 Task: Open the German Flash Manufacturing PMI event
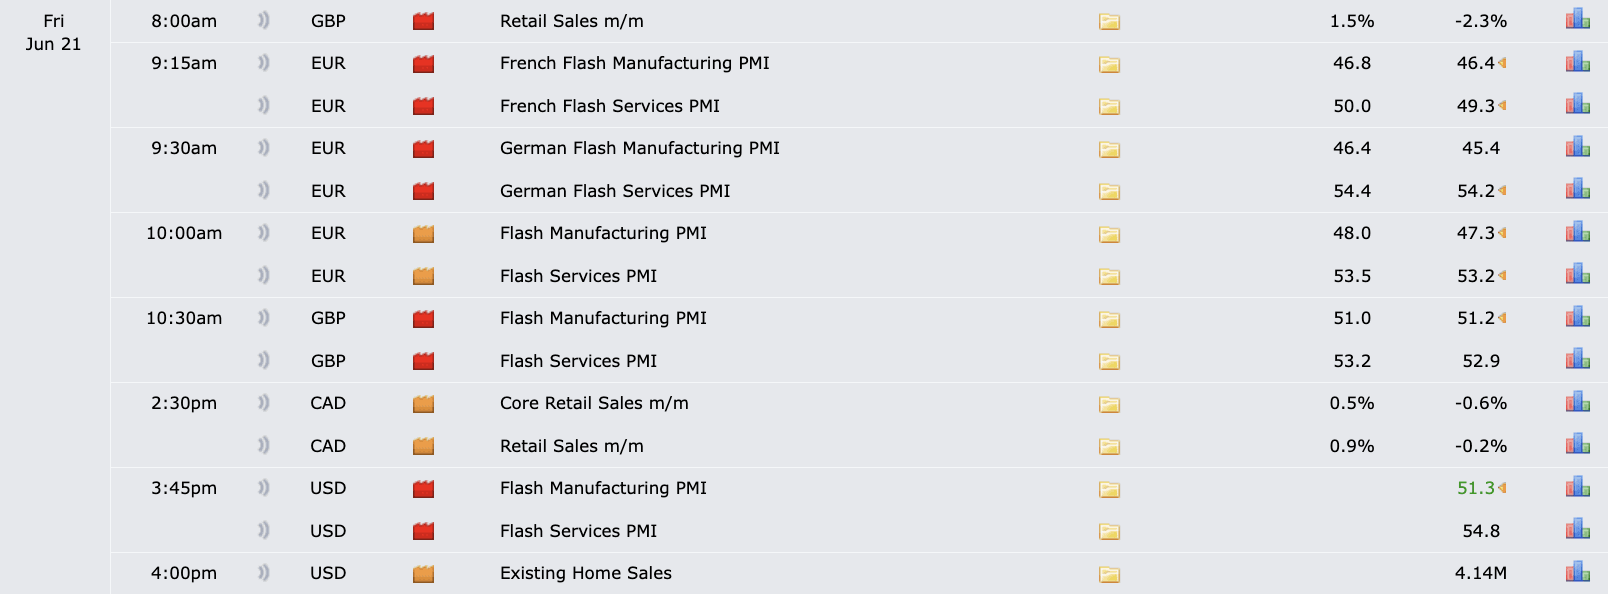pyautogui.click(x=640, y=148)
